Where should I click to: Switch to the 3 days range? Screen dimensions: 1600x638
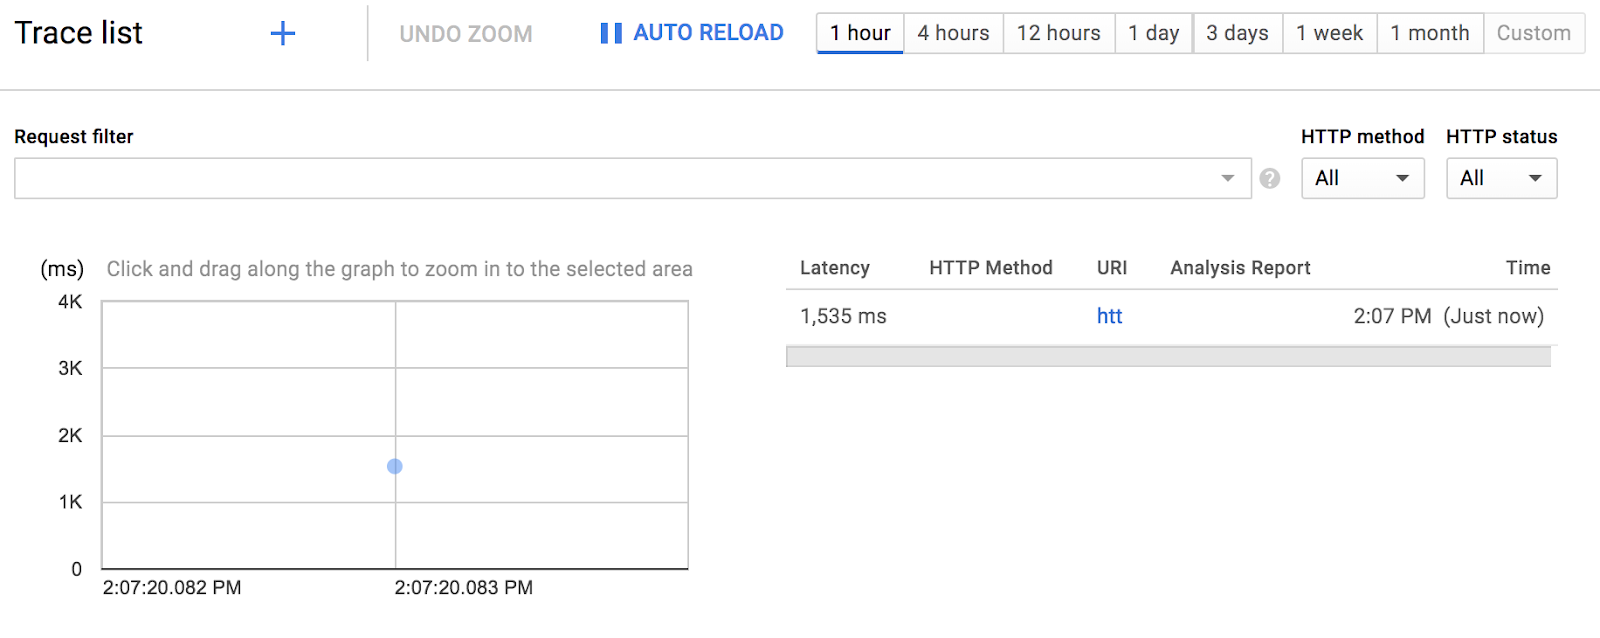[1237, 33]
